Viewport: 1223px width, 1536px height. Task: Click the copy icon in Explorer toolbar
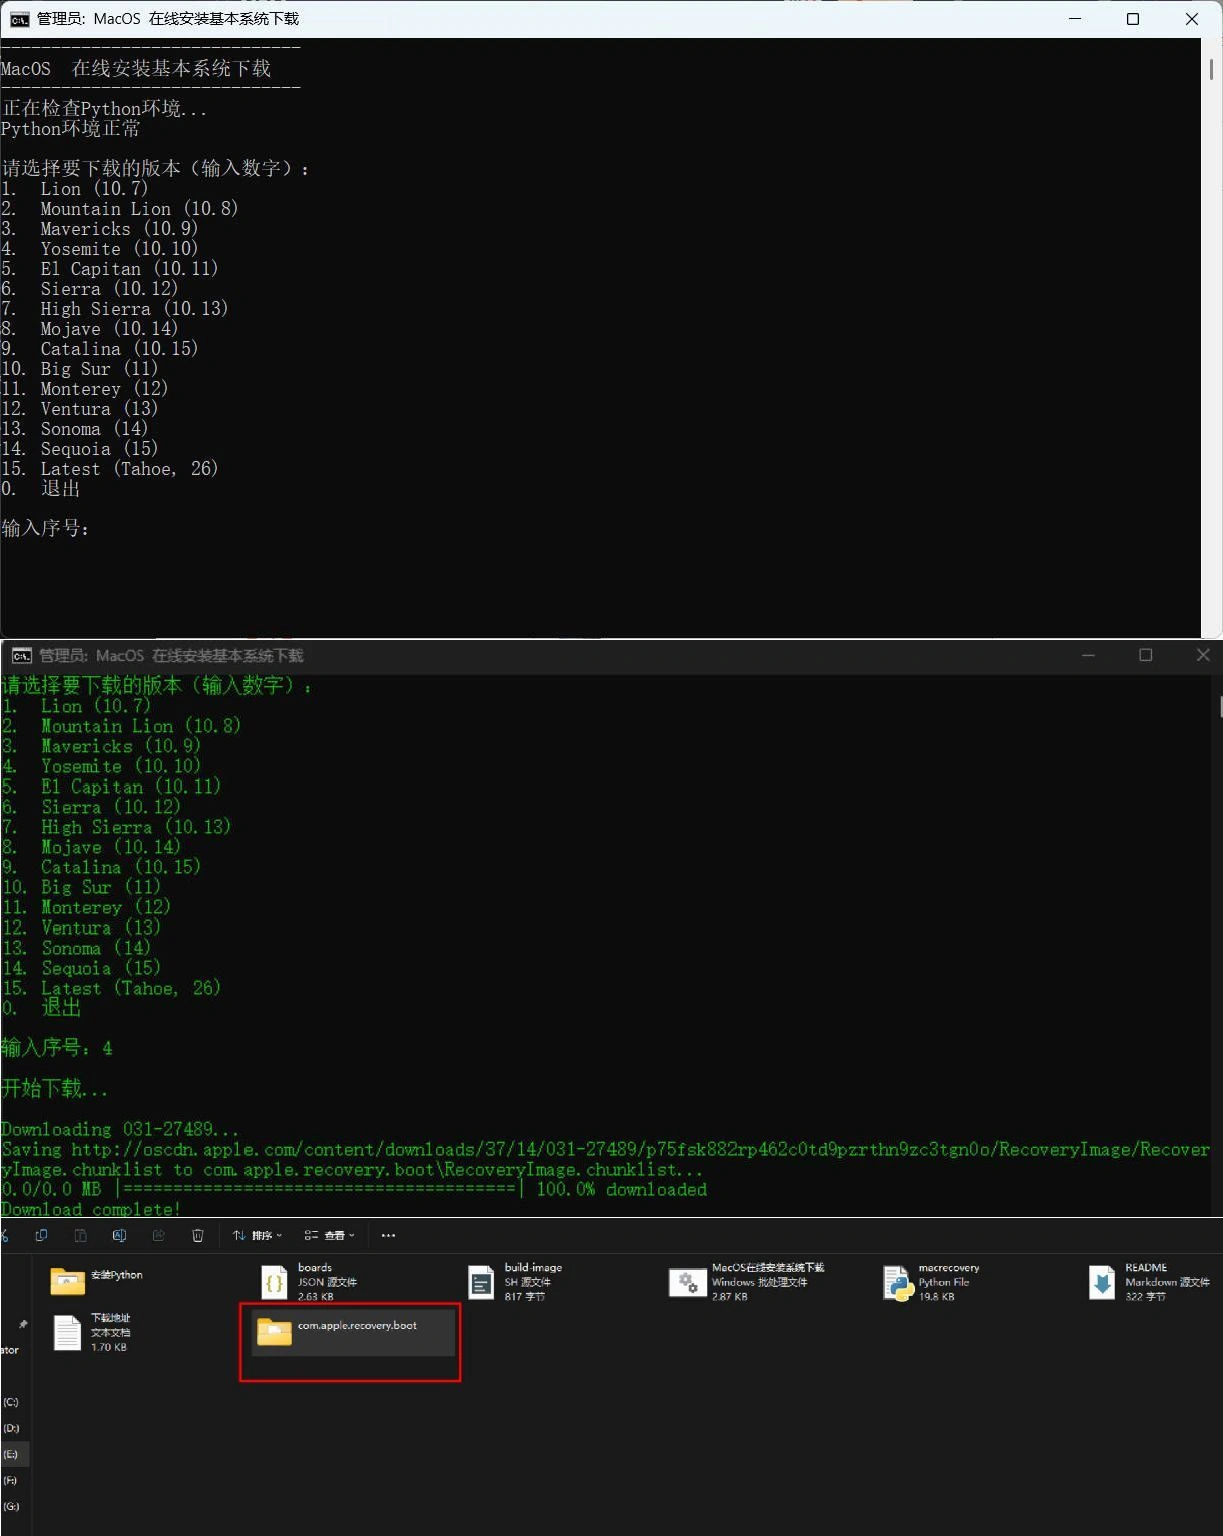click(41, 1235)
